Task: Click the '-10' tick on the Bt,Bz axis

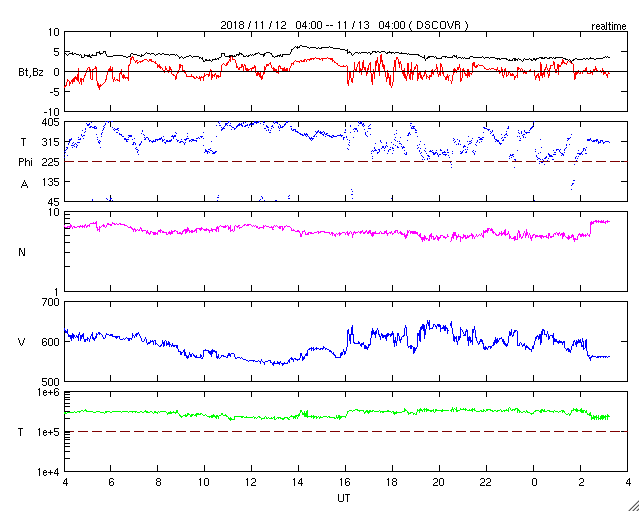Action: [x=51, y=111]
